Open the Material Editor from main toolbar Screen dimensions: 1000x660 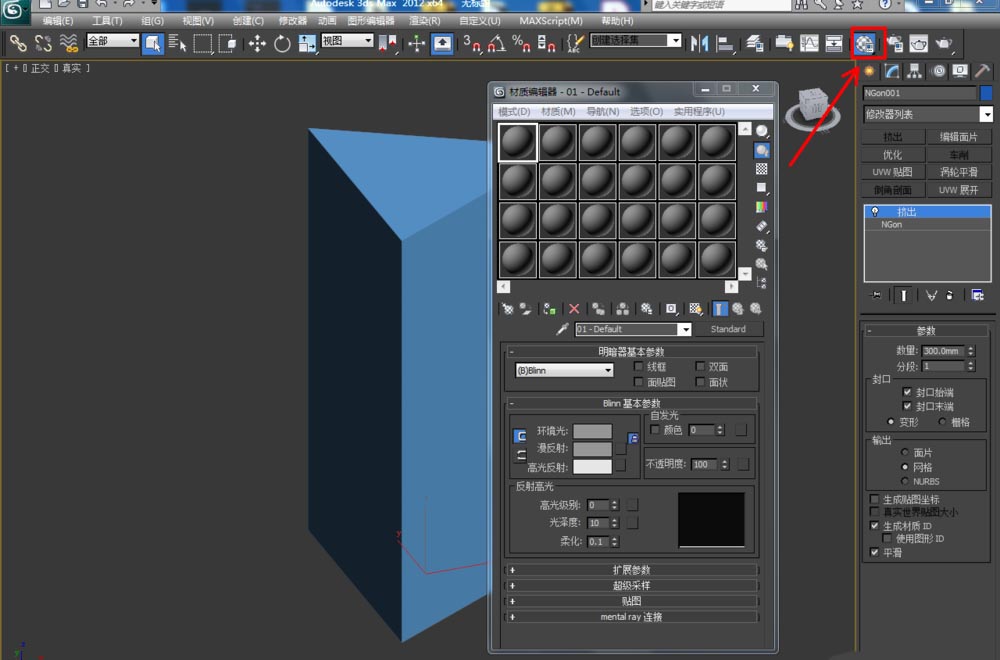865,43
